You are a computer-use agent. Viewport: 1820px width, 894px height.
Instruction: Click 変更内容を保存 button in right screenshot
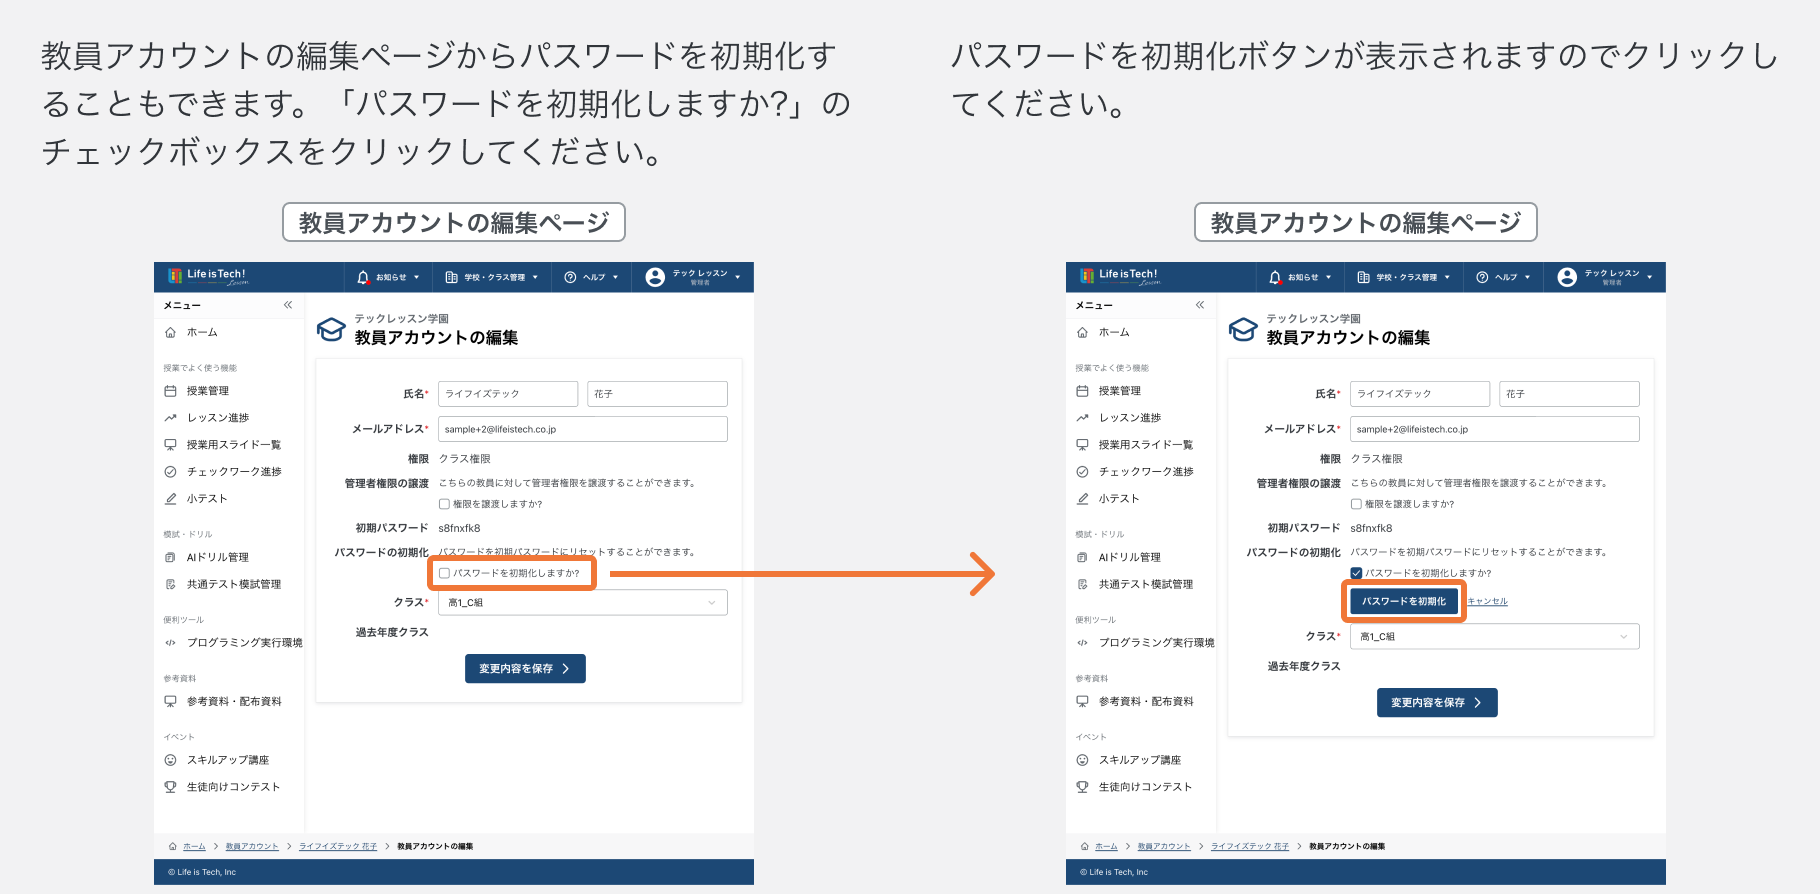coord(1437,703)
